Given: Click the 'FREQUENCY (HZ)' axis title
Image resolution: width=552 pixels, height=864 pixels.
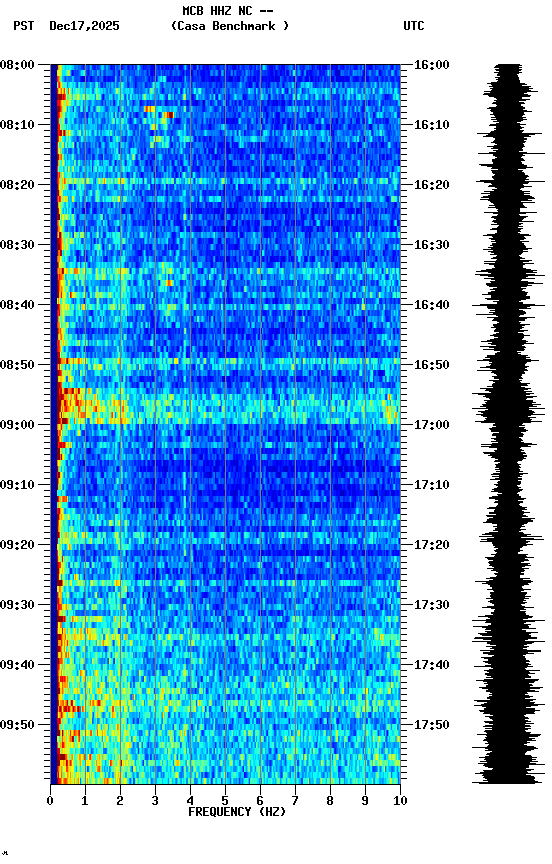Looking at the screenshot, I should tap(237, 812).
